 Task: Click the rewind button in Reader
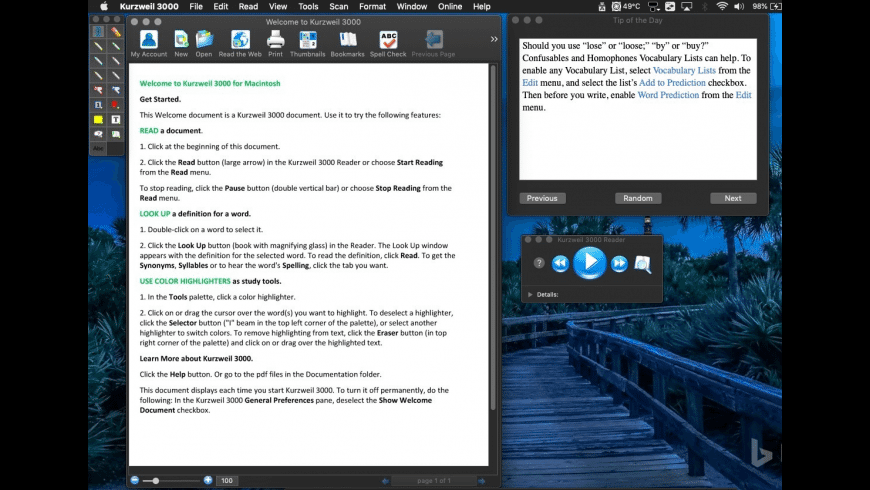(561, 263)
